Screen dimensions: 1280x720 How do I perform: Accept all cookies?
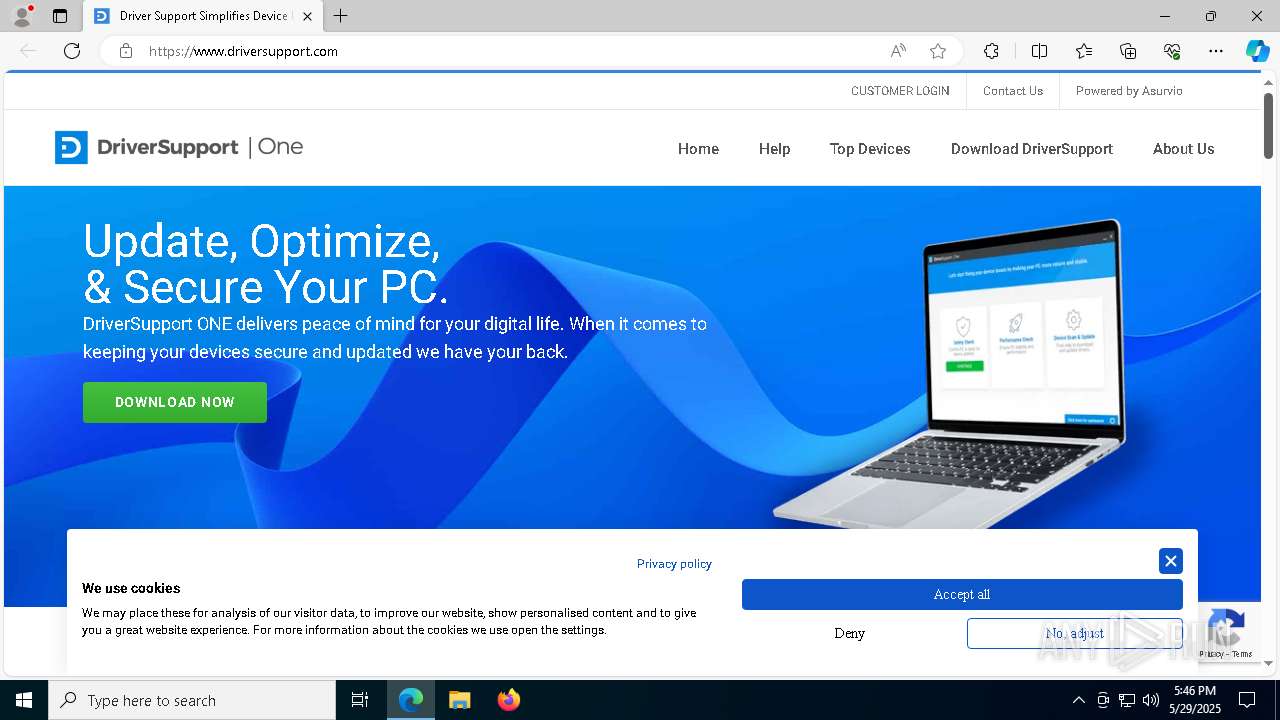962,594
